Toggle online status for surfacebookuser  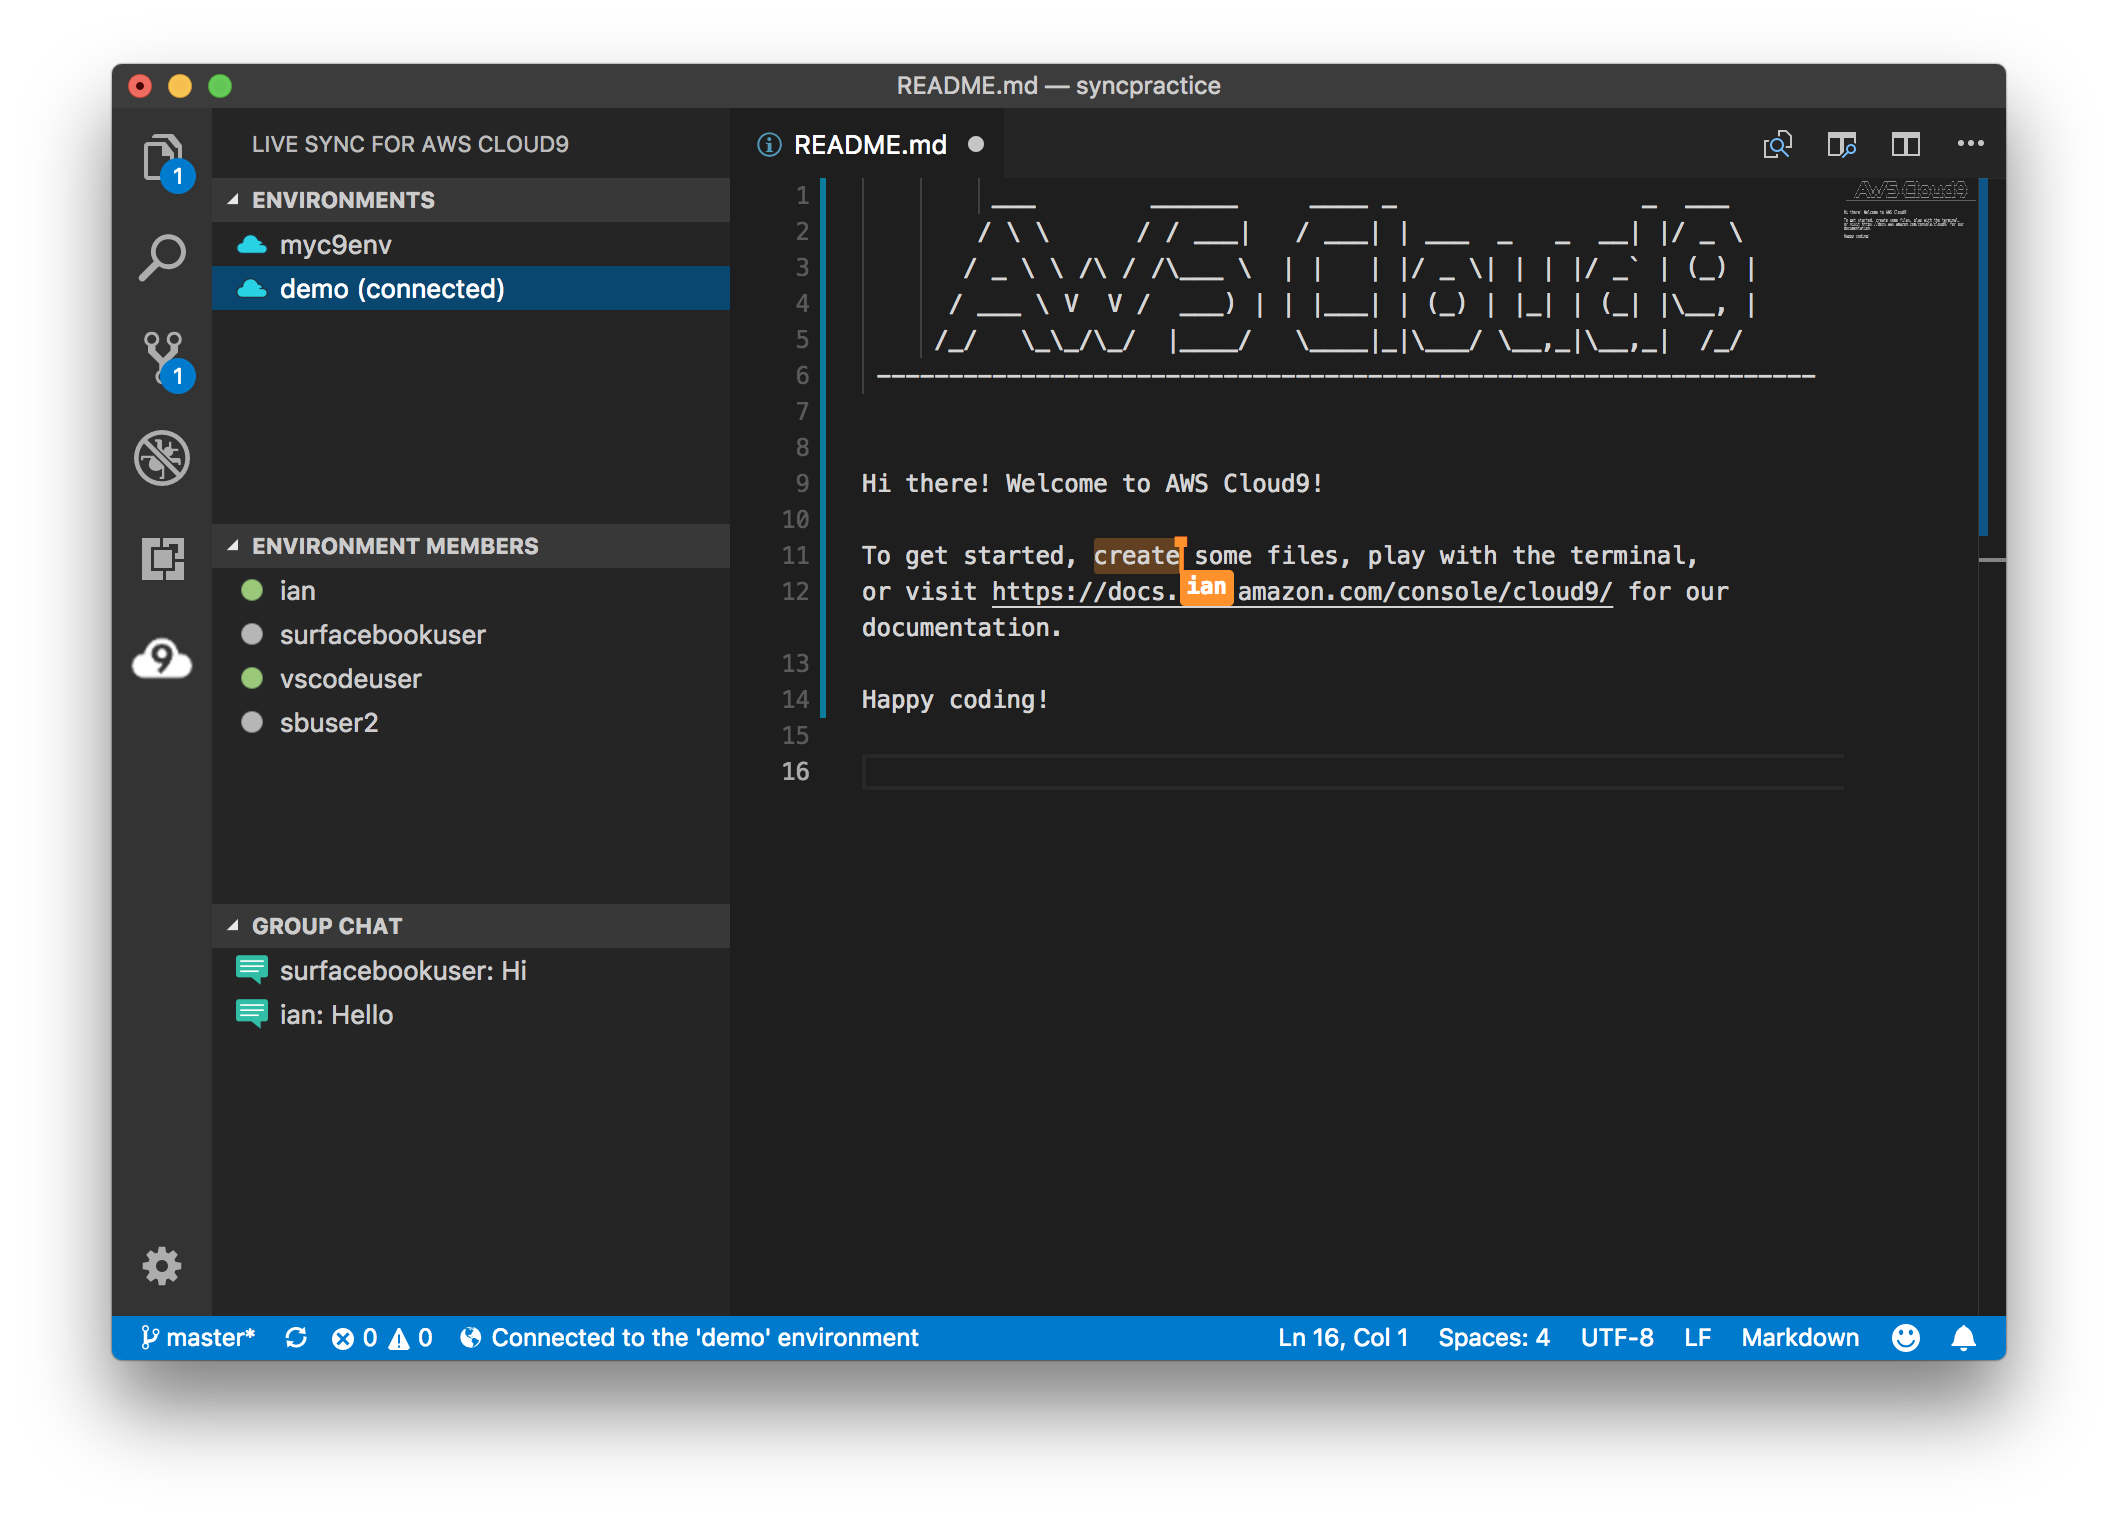click(255, 635)
